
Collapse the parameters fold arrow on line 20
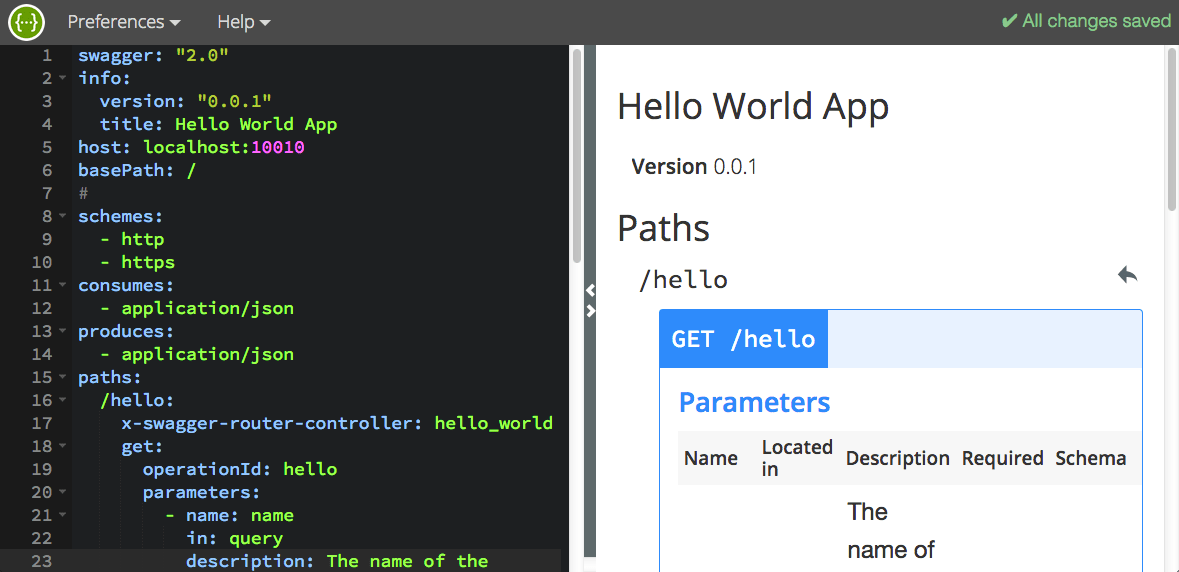(62, 492)
